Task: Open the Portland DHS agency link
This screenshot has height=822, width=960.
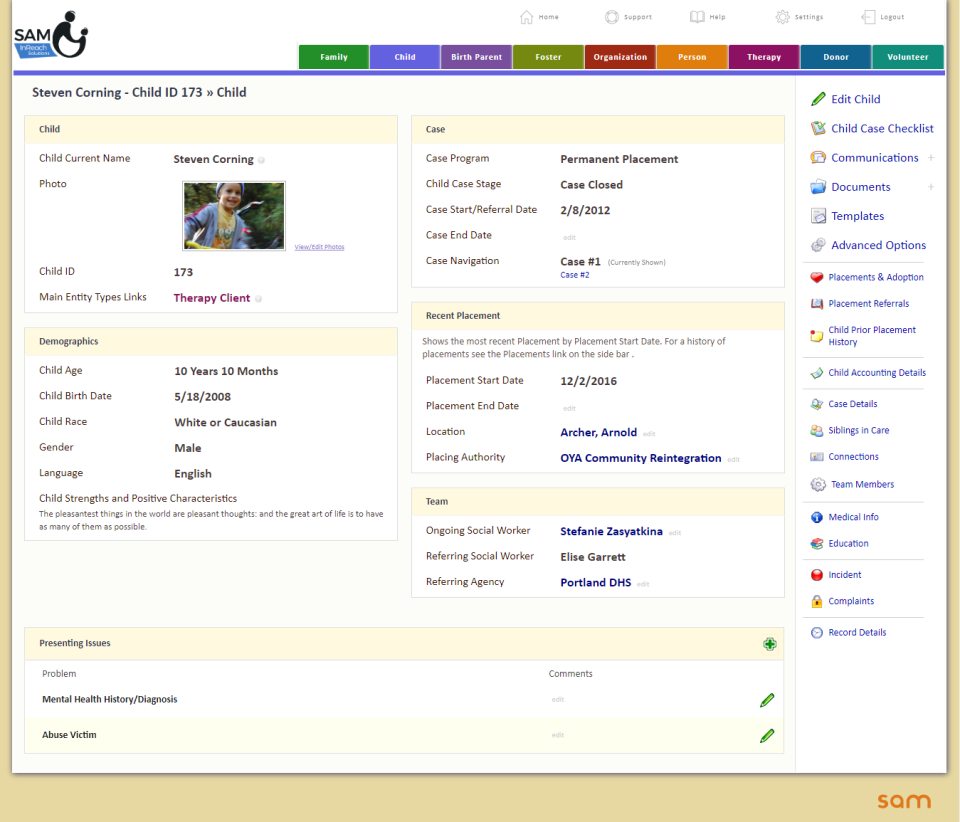Action: pyautogui.click(x=595, y=583)
